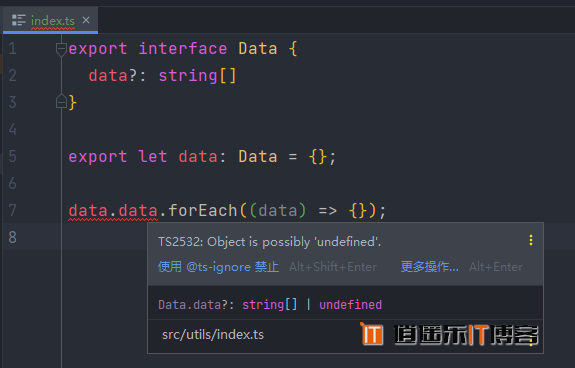Screen dimensions: 575x368
Task: Click line number 7 in gutter
Action: pos(12,210)
